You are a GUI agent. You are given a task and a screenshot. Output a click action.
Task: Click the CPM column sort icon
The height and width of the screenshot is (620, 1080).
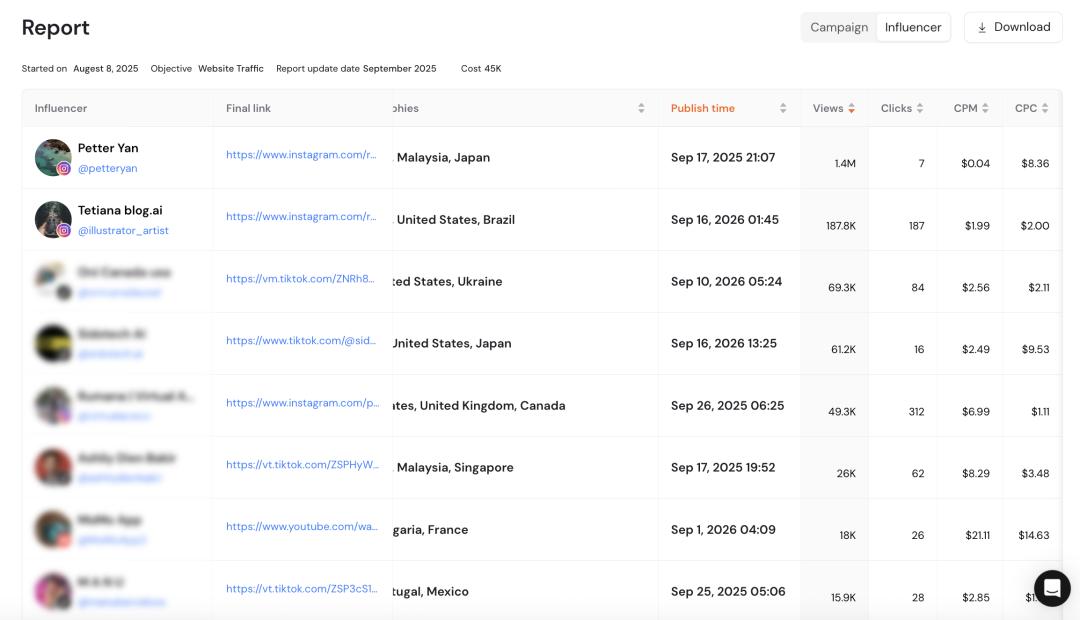point(985,108)
